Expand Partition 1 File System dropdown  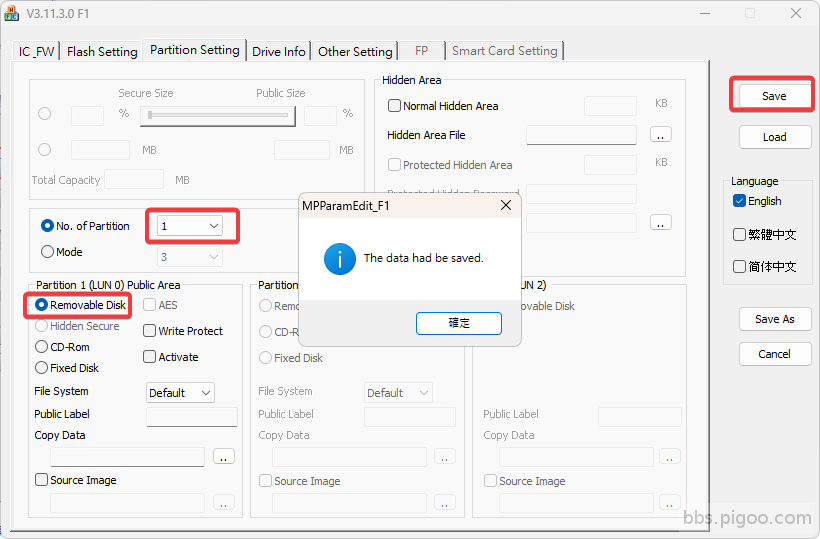(x=180, y=393)
